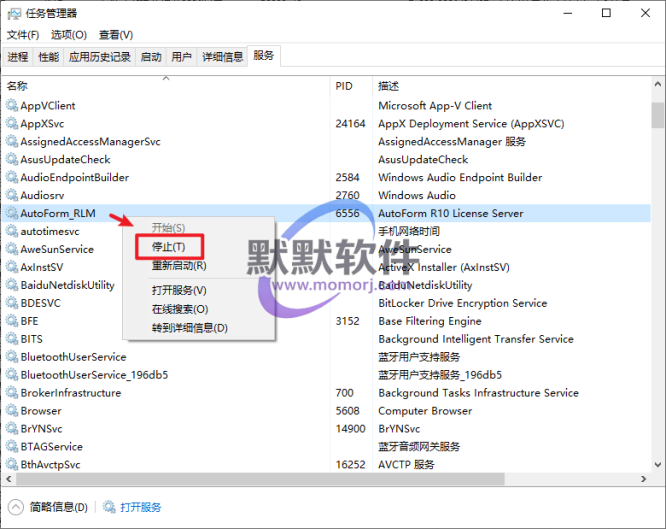Sort services by 名称 column header
Screen dimensions: 666x529
[x=18, y=87]
